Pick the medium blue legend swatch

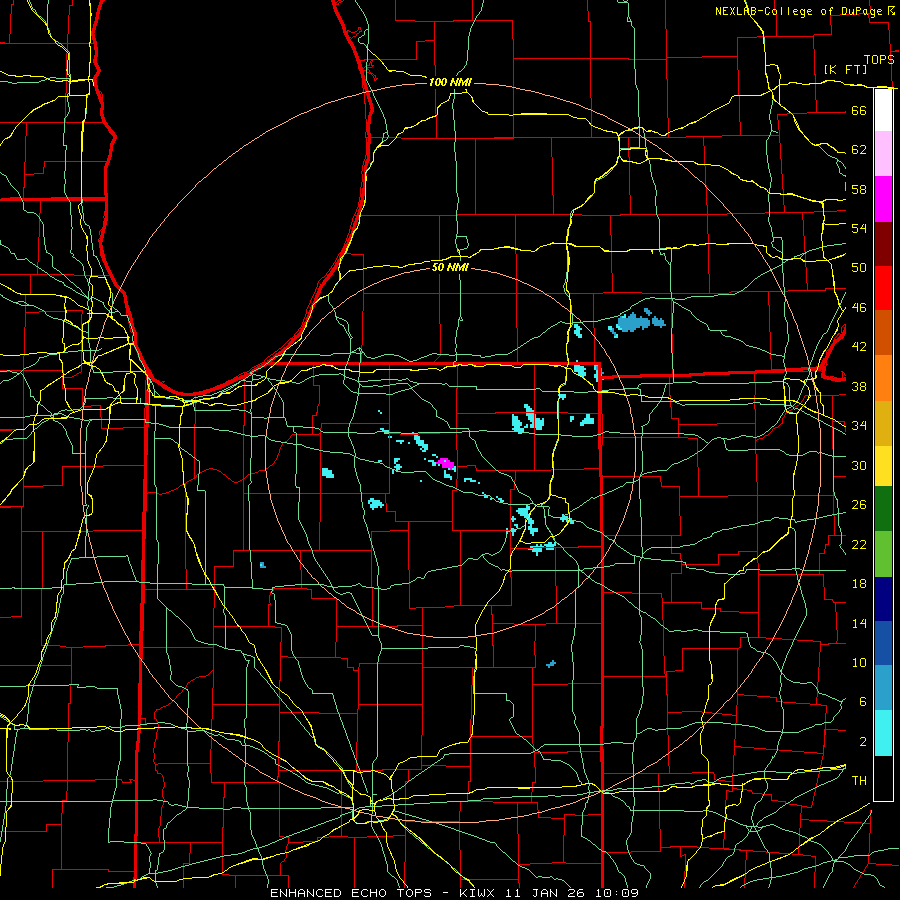tap(883, 643)
